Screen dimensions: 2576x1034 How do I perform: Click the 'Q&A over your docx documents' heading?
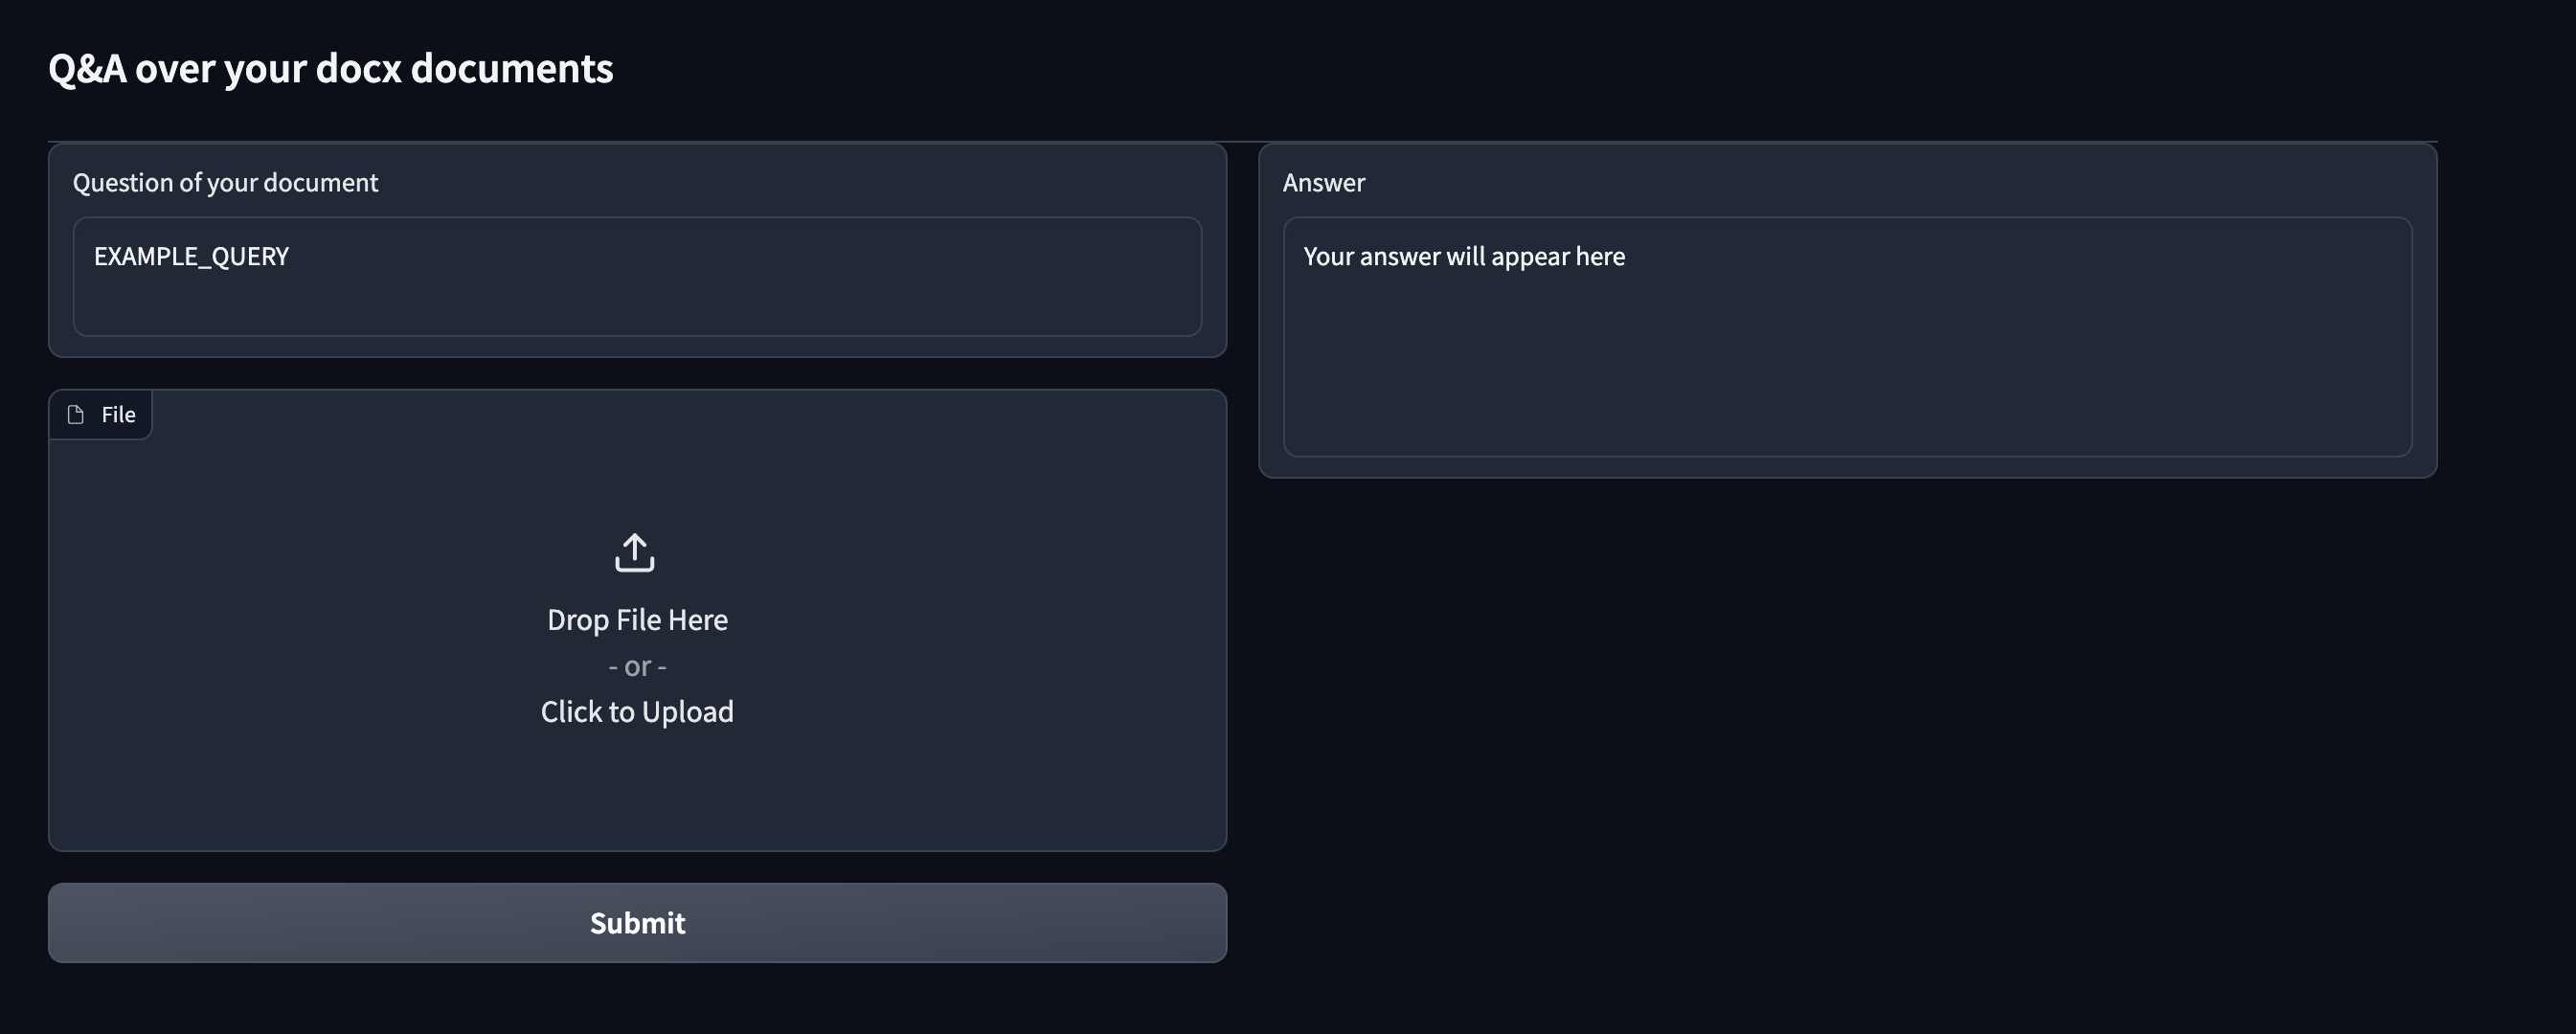330,68
